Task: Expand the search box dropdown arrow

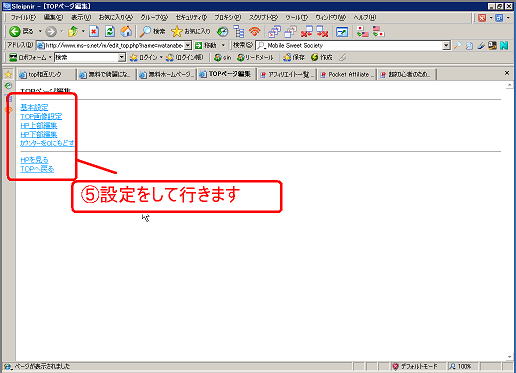Action: click(x=446, y=46)
